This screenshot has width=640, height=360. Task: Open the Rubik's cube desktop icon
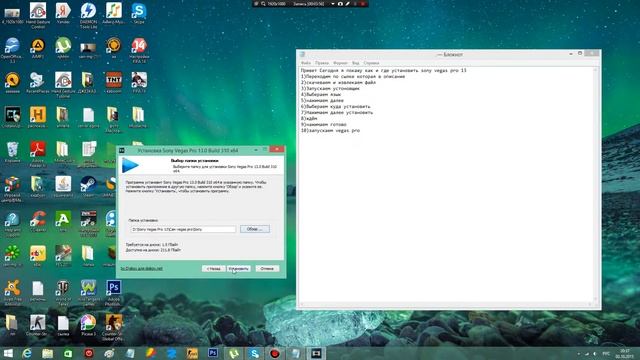click(12, 189)
